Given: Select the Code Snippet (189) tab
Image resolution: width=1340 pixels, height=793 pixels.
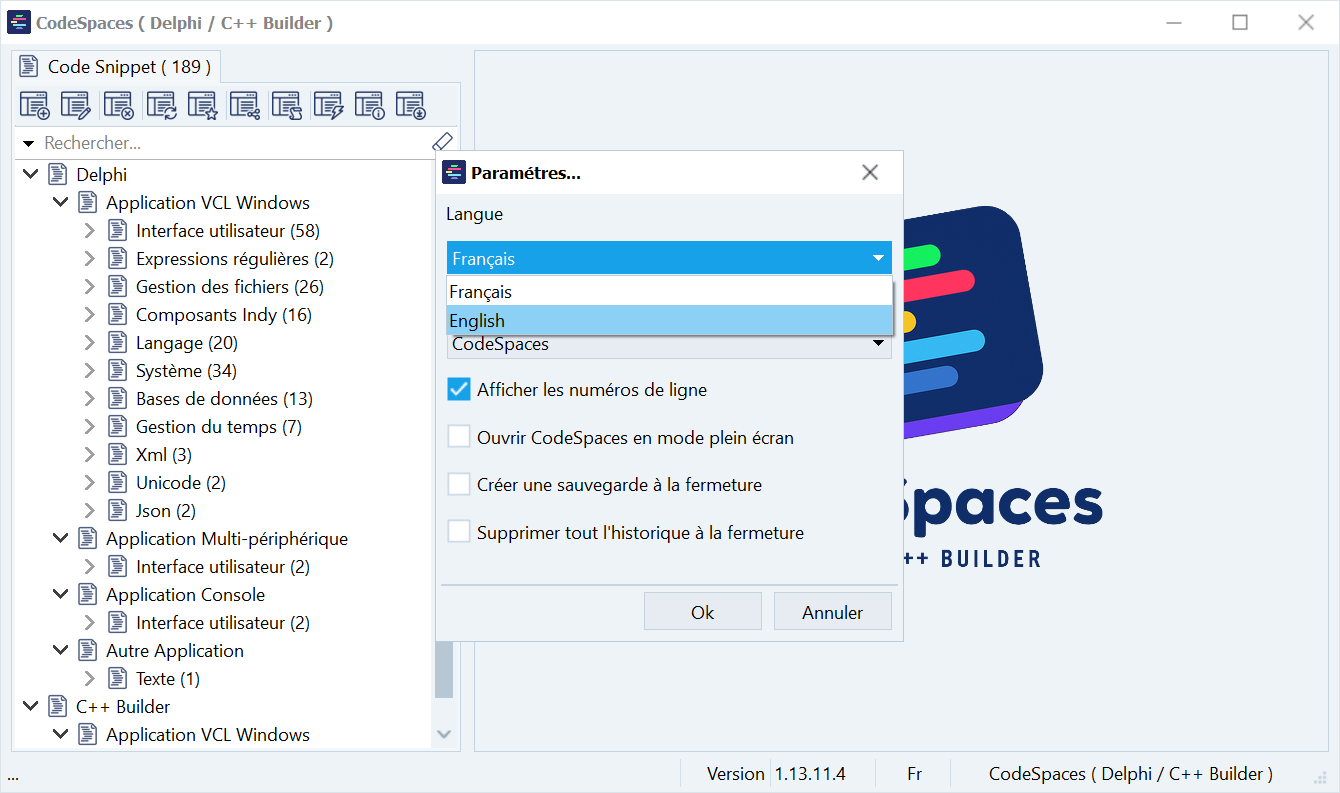Looking at the screenshot, I should click(117, 67).
